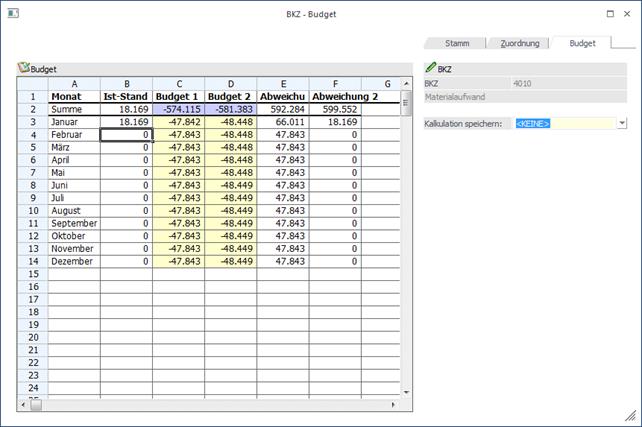
Task: Click the BKZ pencil icon
Action: [x=431, y=68]
